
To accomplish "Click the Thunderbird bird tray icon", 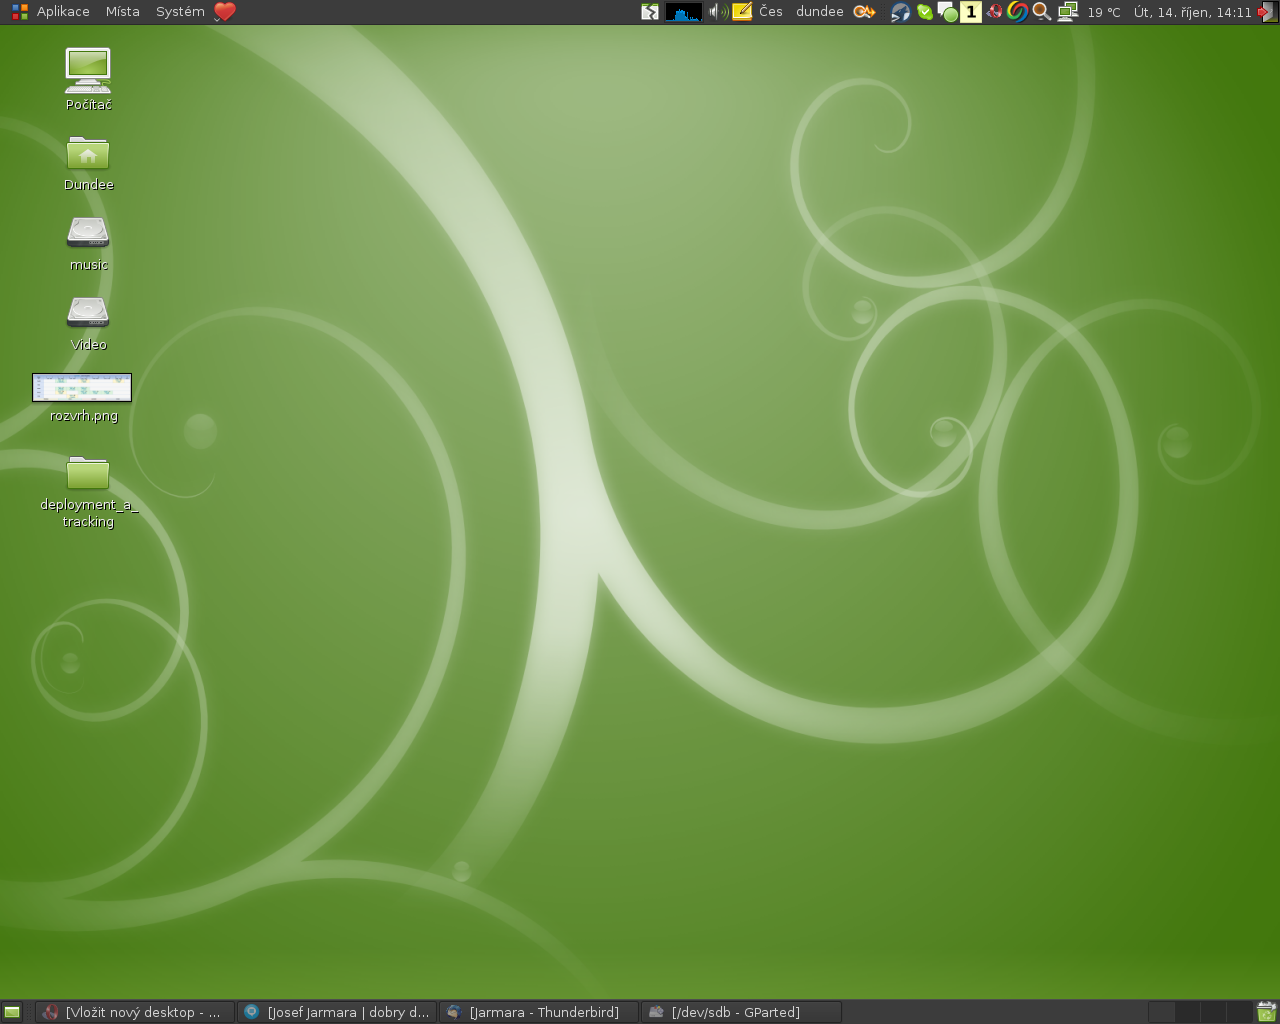I will [901, 12].
